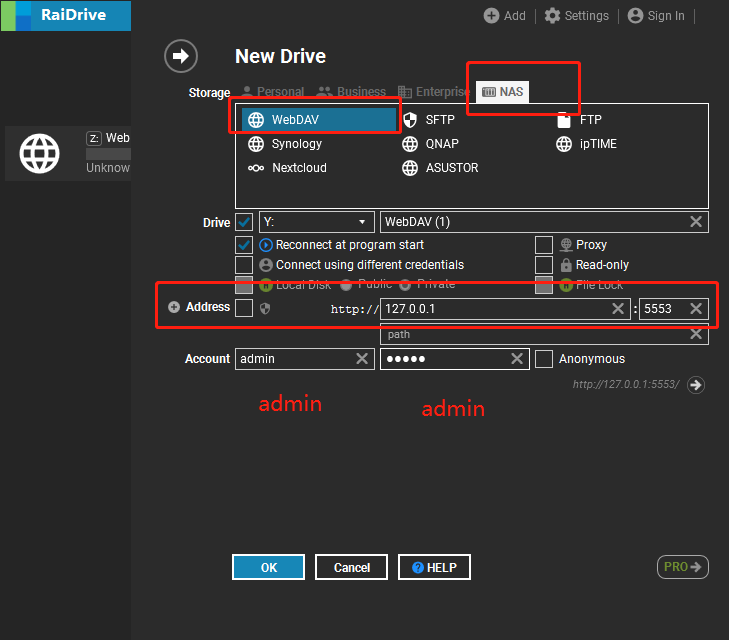Viewport: 729px width, 640px height.
Task: Select the FTP storage type
Action: pyautogui.click(x=579, y=120)
